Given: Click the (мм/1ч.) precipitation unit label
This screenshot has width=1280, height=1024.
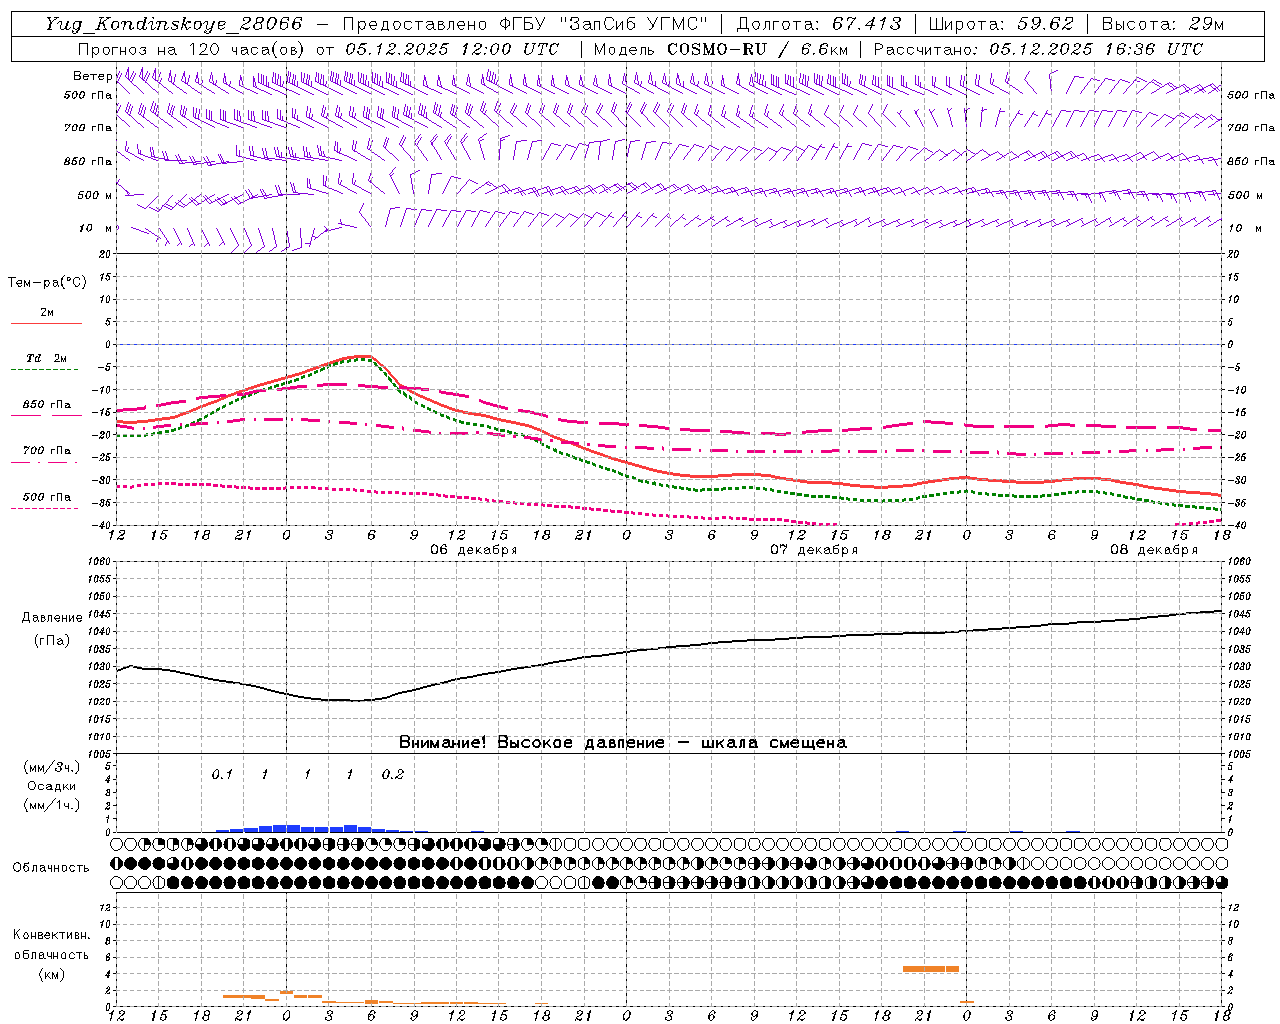Looking at the screenshot, I should click(52, 805).
